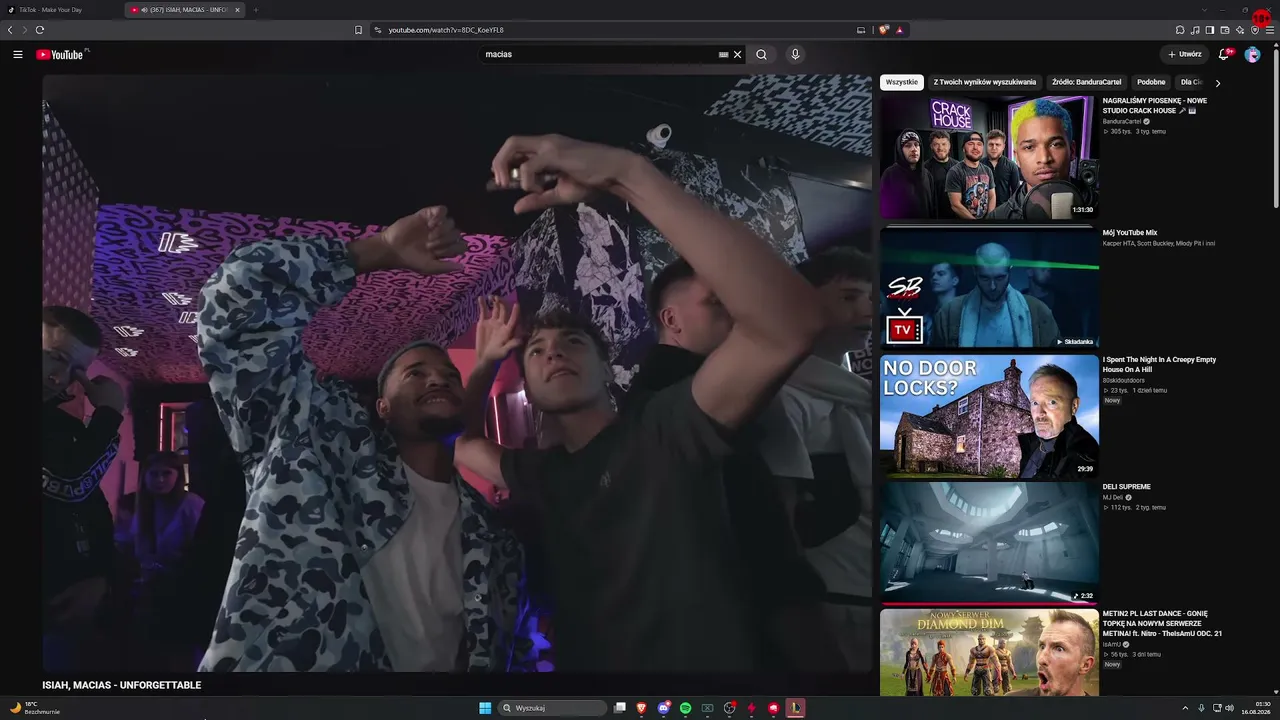Open the Brave Wallet icon

click(1225, 30)
